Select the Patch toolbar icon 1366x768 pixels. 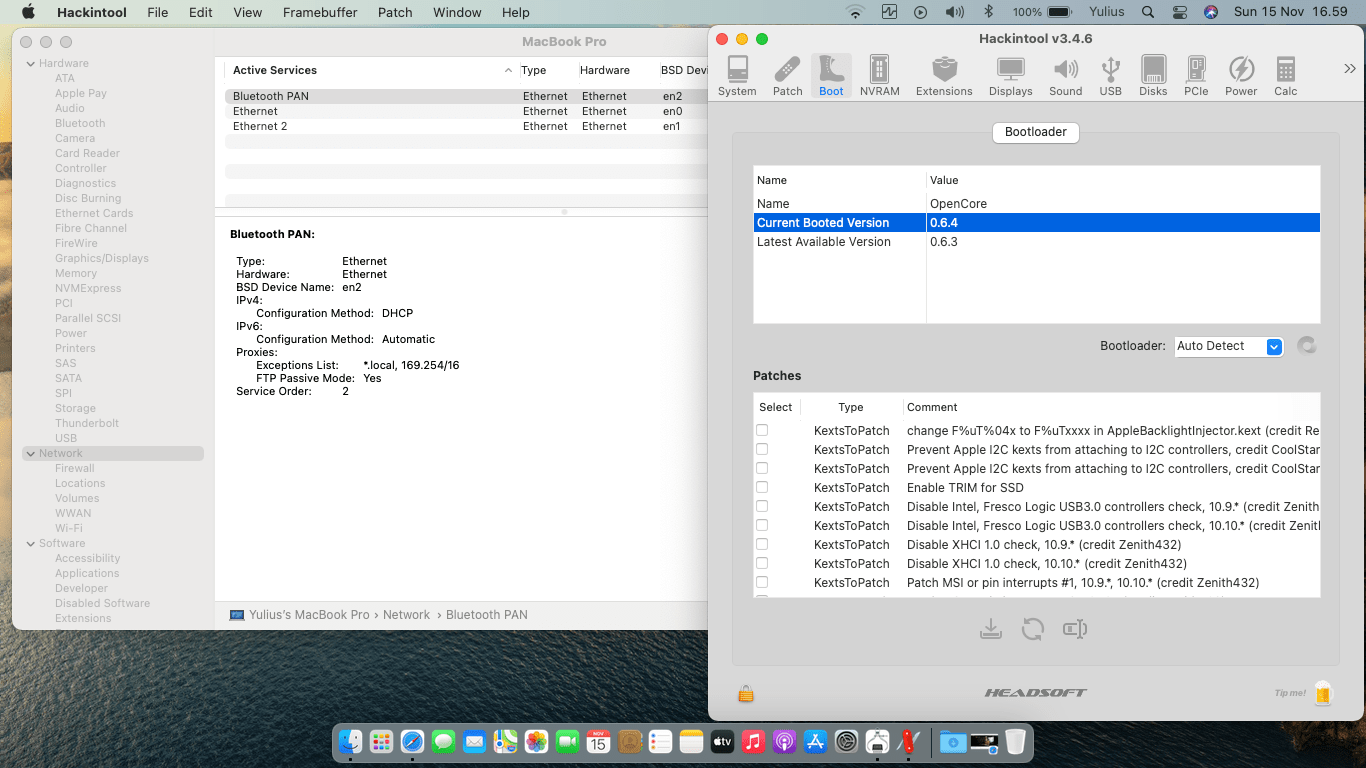(787, 76)
